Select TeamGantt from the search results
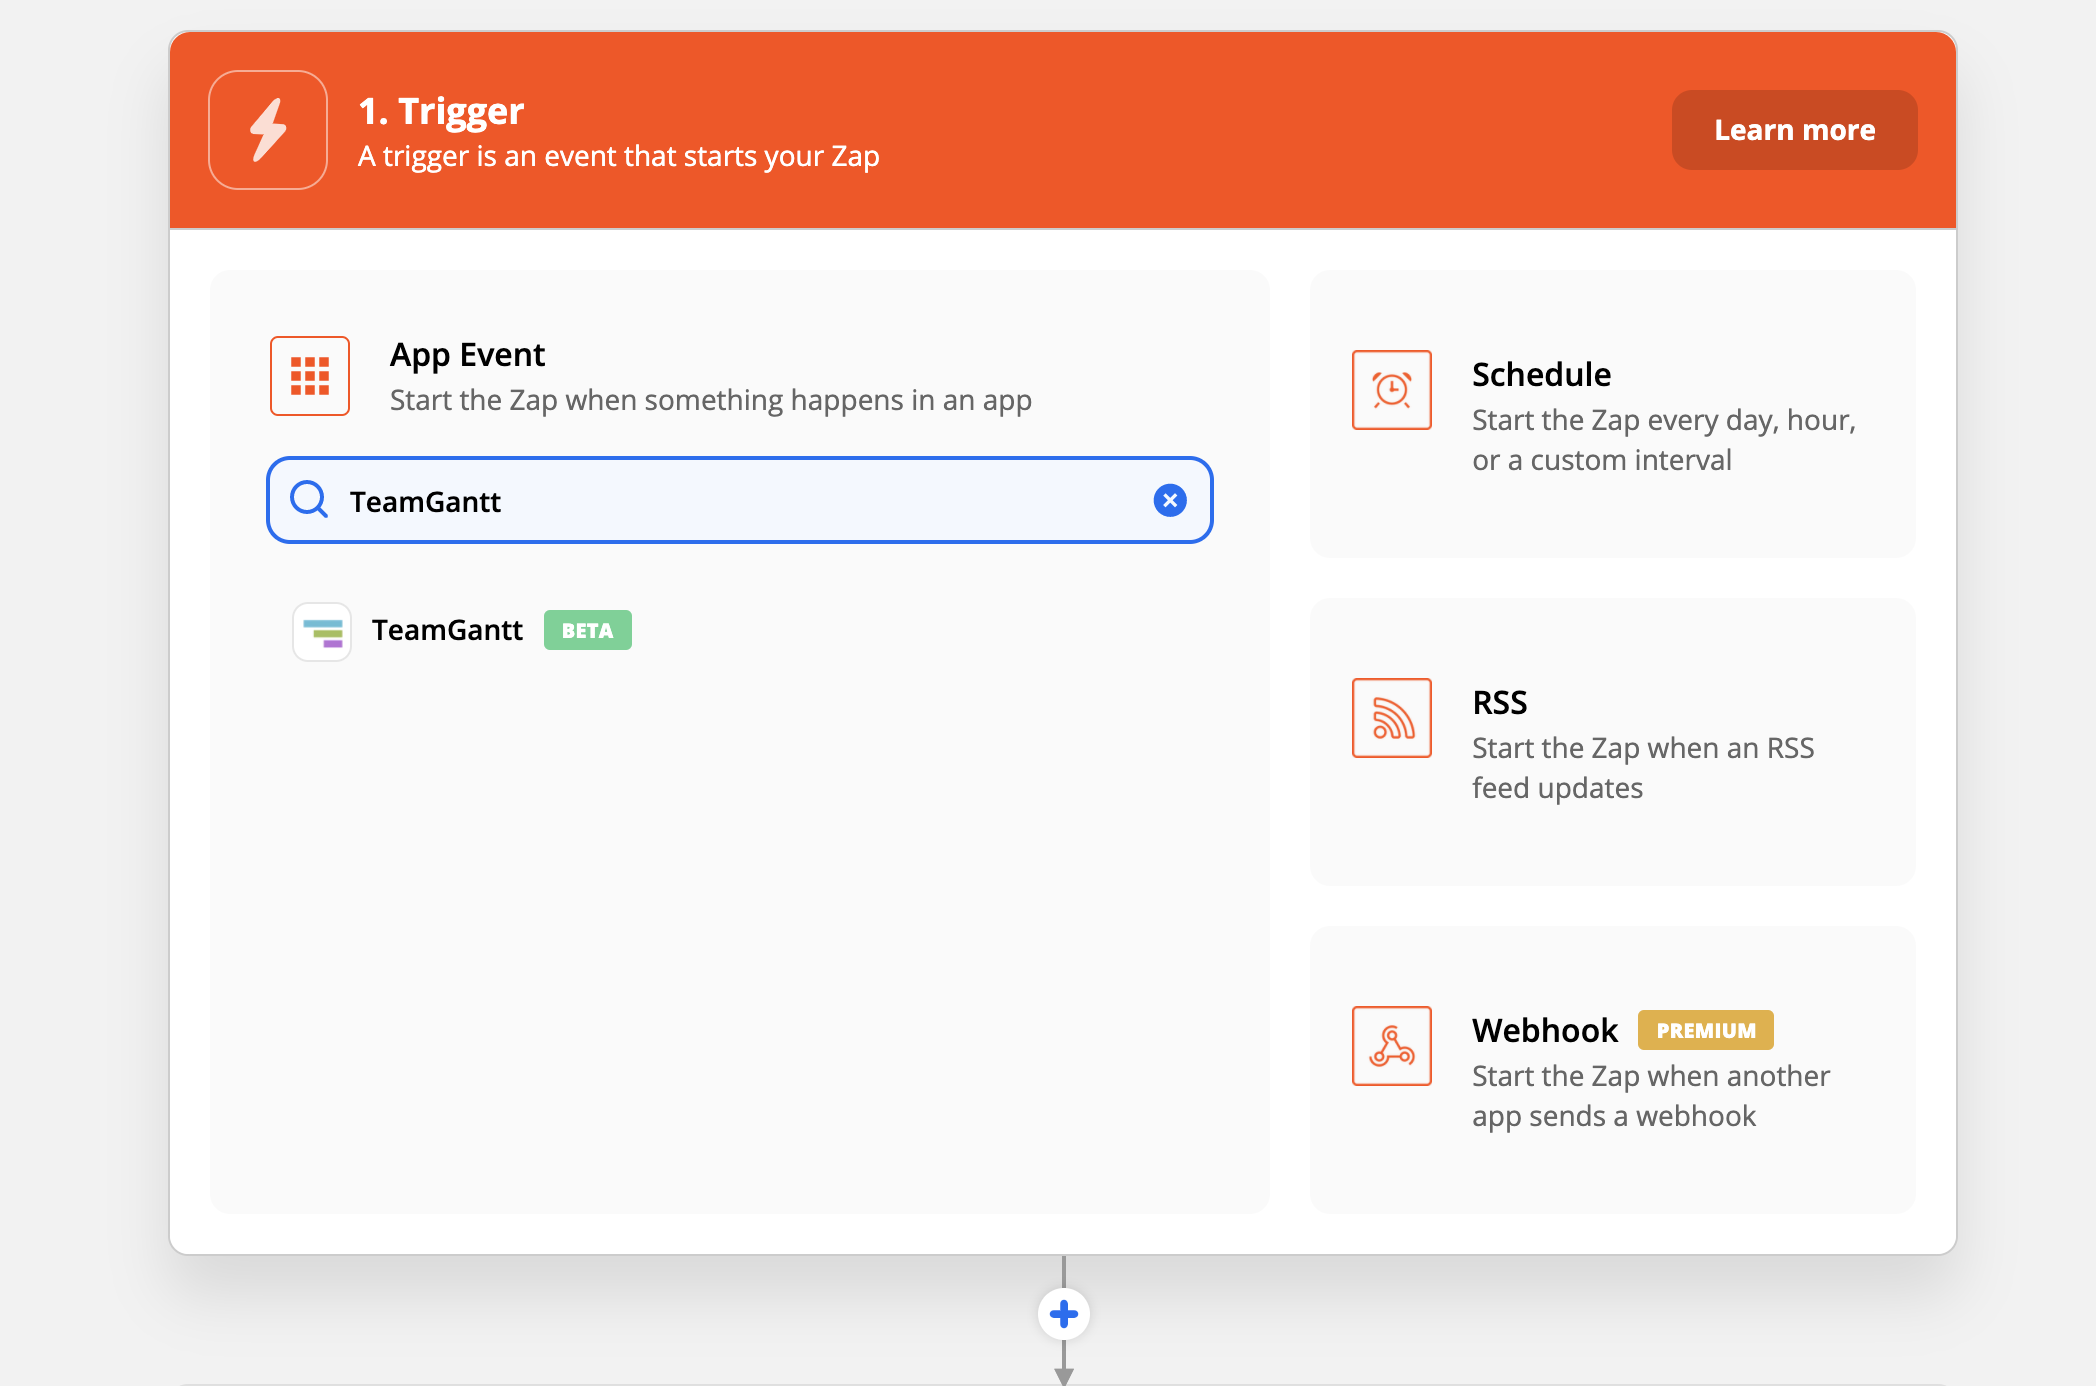This screenshot has width=2096, height=1386. point(447,630)
